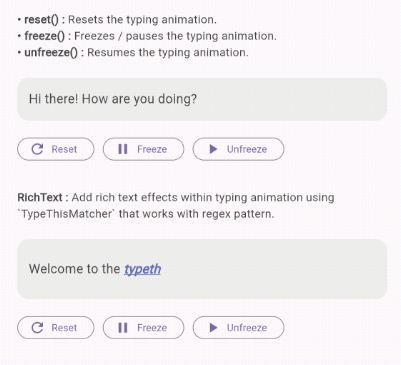Click the Reset button below the Welcome text box
This screenshot has width=401, height=365.
click(56, 328)
